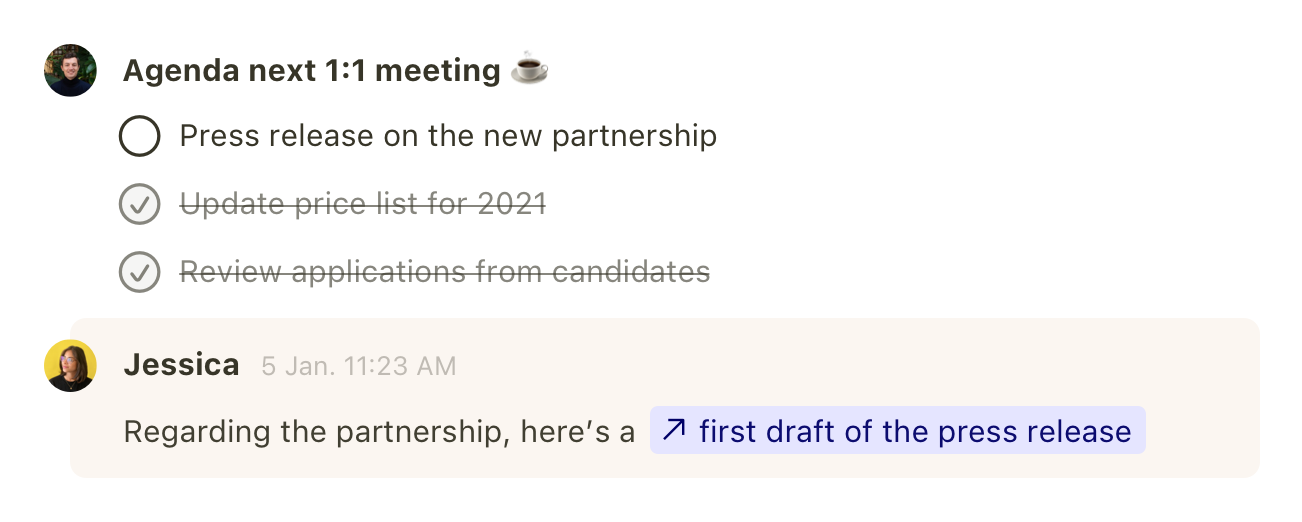Click the coffee cup emoji in the title

click(529, 69)
